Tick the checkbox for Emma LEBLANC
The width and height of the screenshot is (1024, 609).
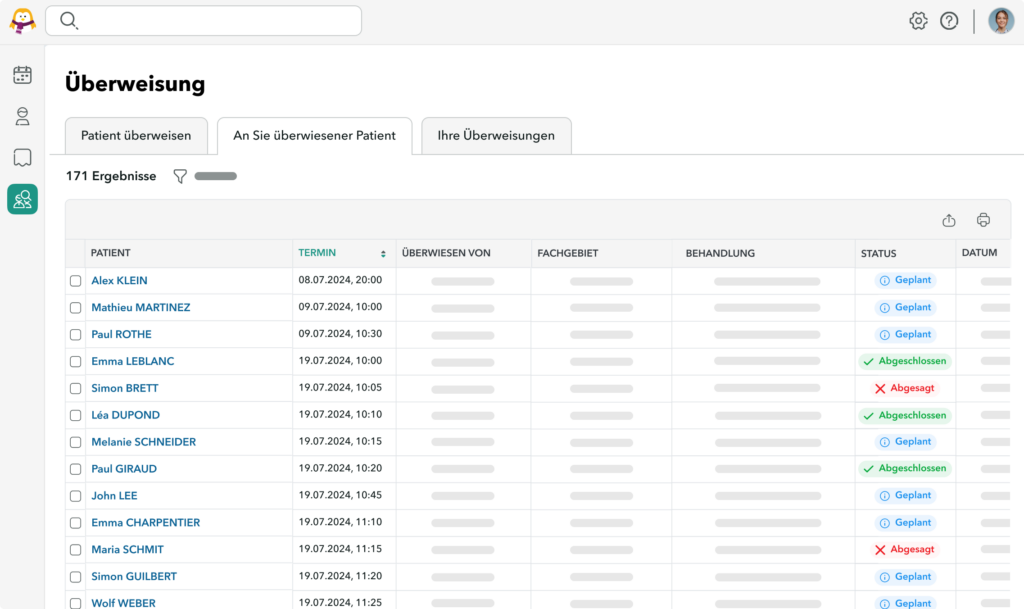click(x=76, y=362)
